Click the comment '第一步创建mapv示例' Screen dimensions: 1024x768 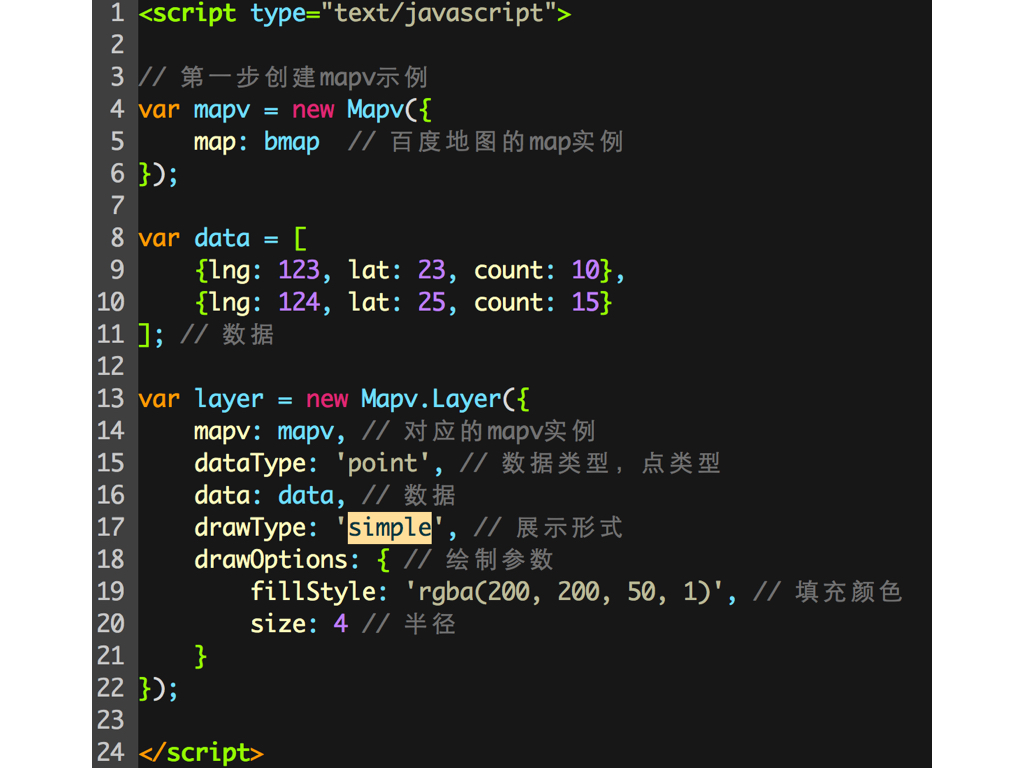pyautogui.click(x=304, y=78)
